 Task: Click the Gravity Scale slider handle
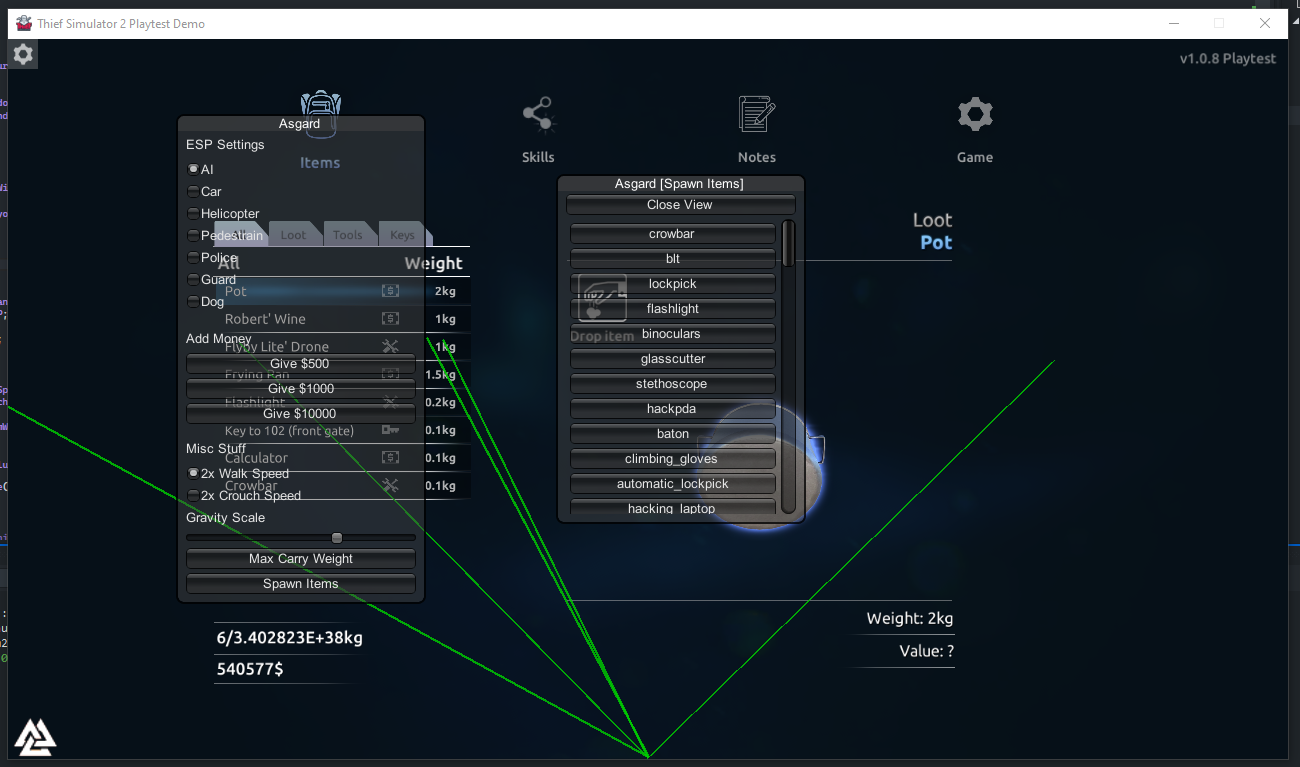pos(337,538)
